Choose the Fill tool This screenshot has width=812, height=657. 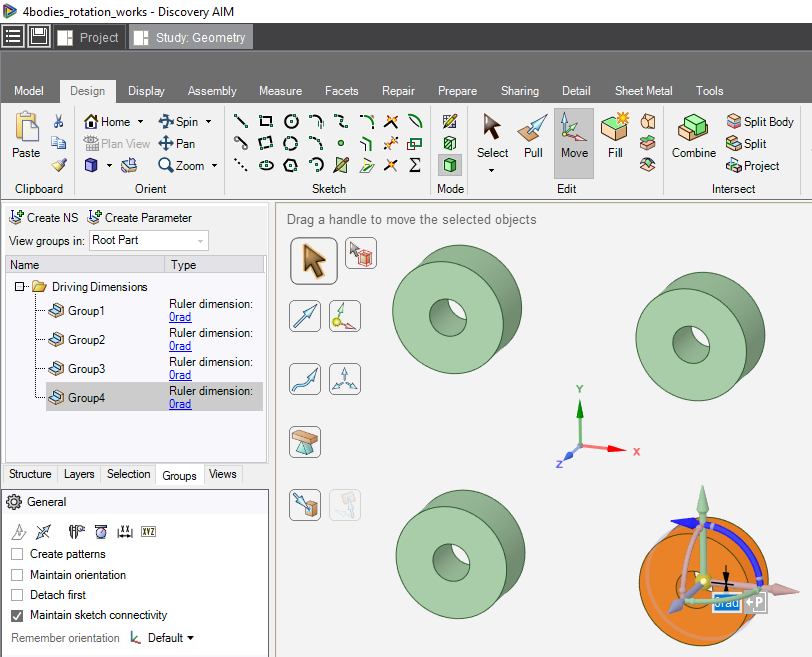pos(615,136)
